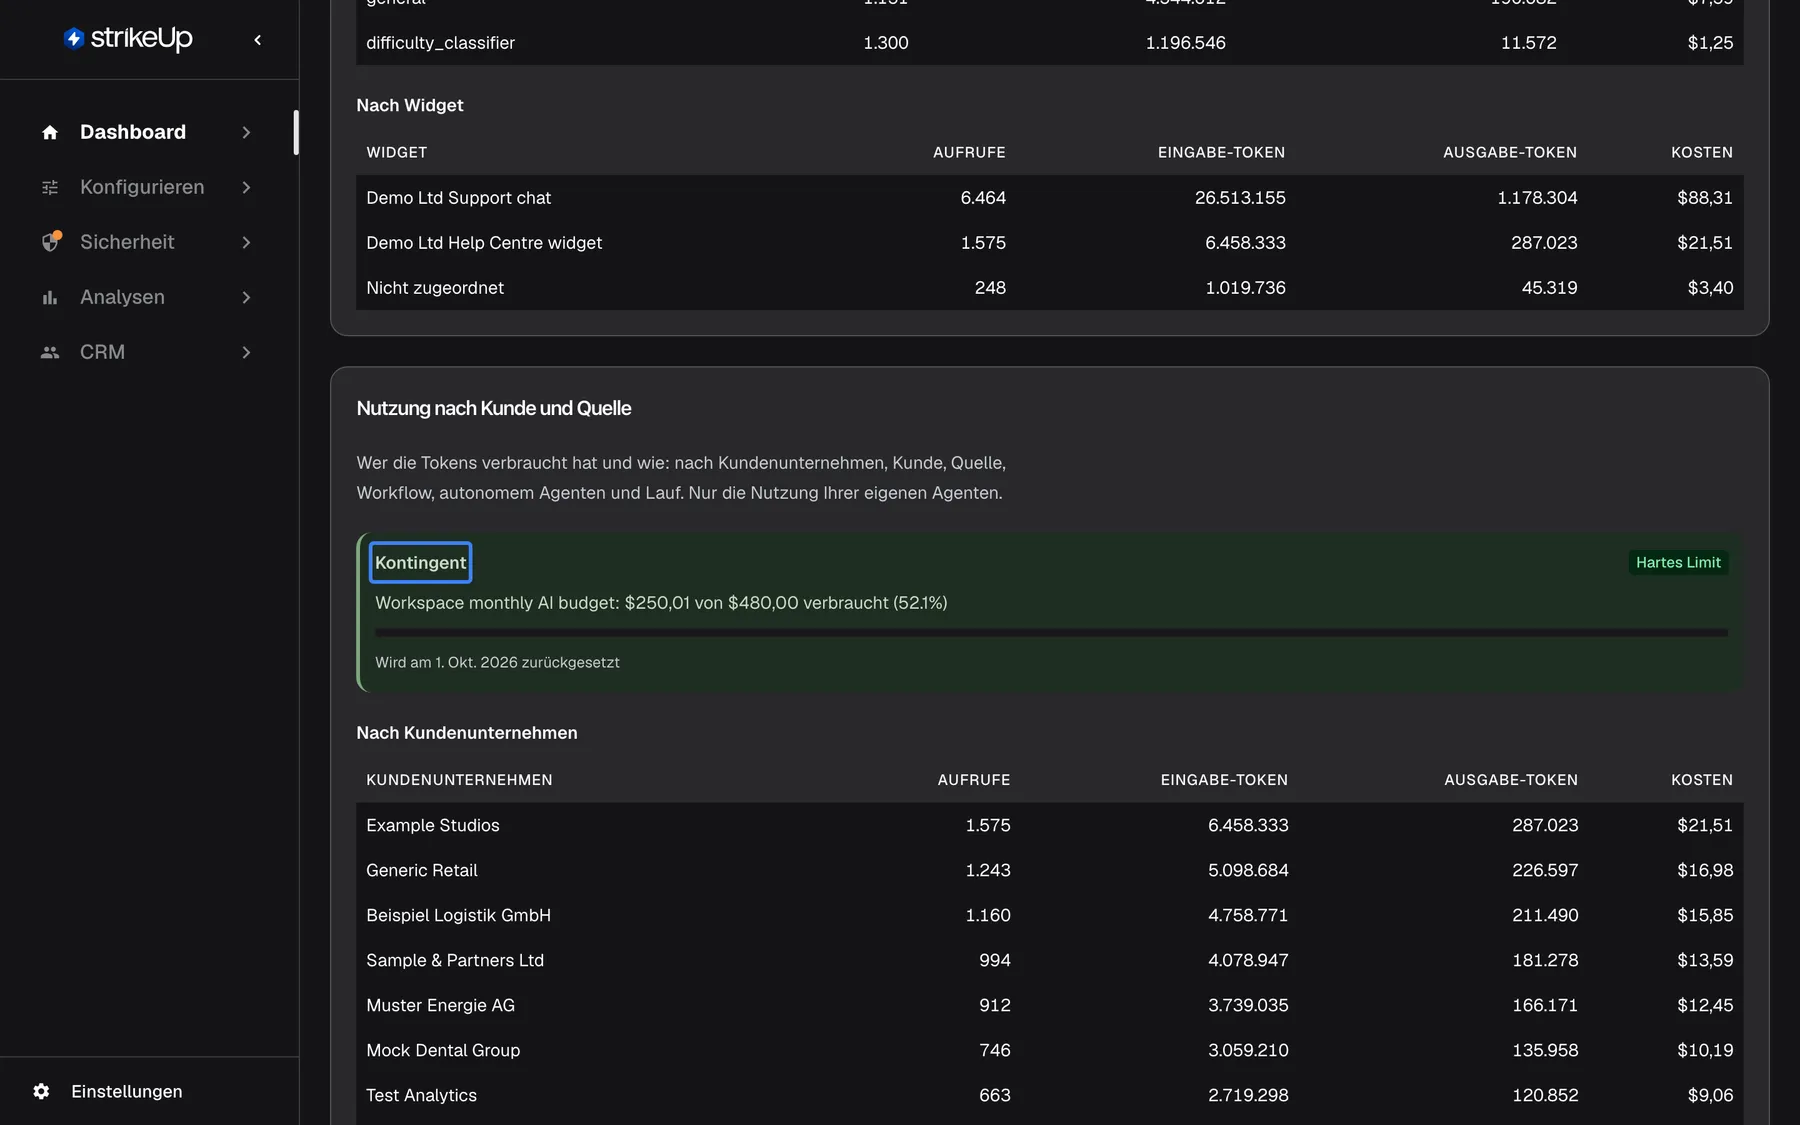
Task: Select the Test Analytics row
Action: pos(1050,1095)
